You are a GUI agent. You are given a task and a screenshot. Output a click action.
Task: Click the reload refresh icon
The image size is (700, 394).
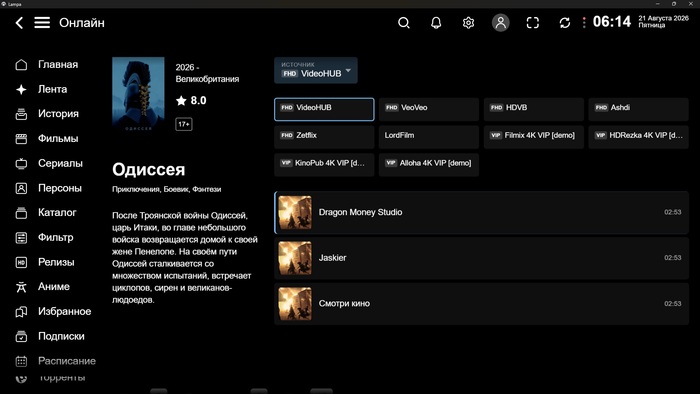tap(565, 23)
